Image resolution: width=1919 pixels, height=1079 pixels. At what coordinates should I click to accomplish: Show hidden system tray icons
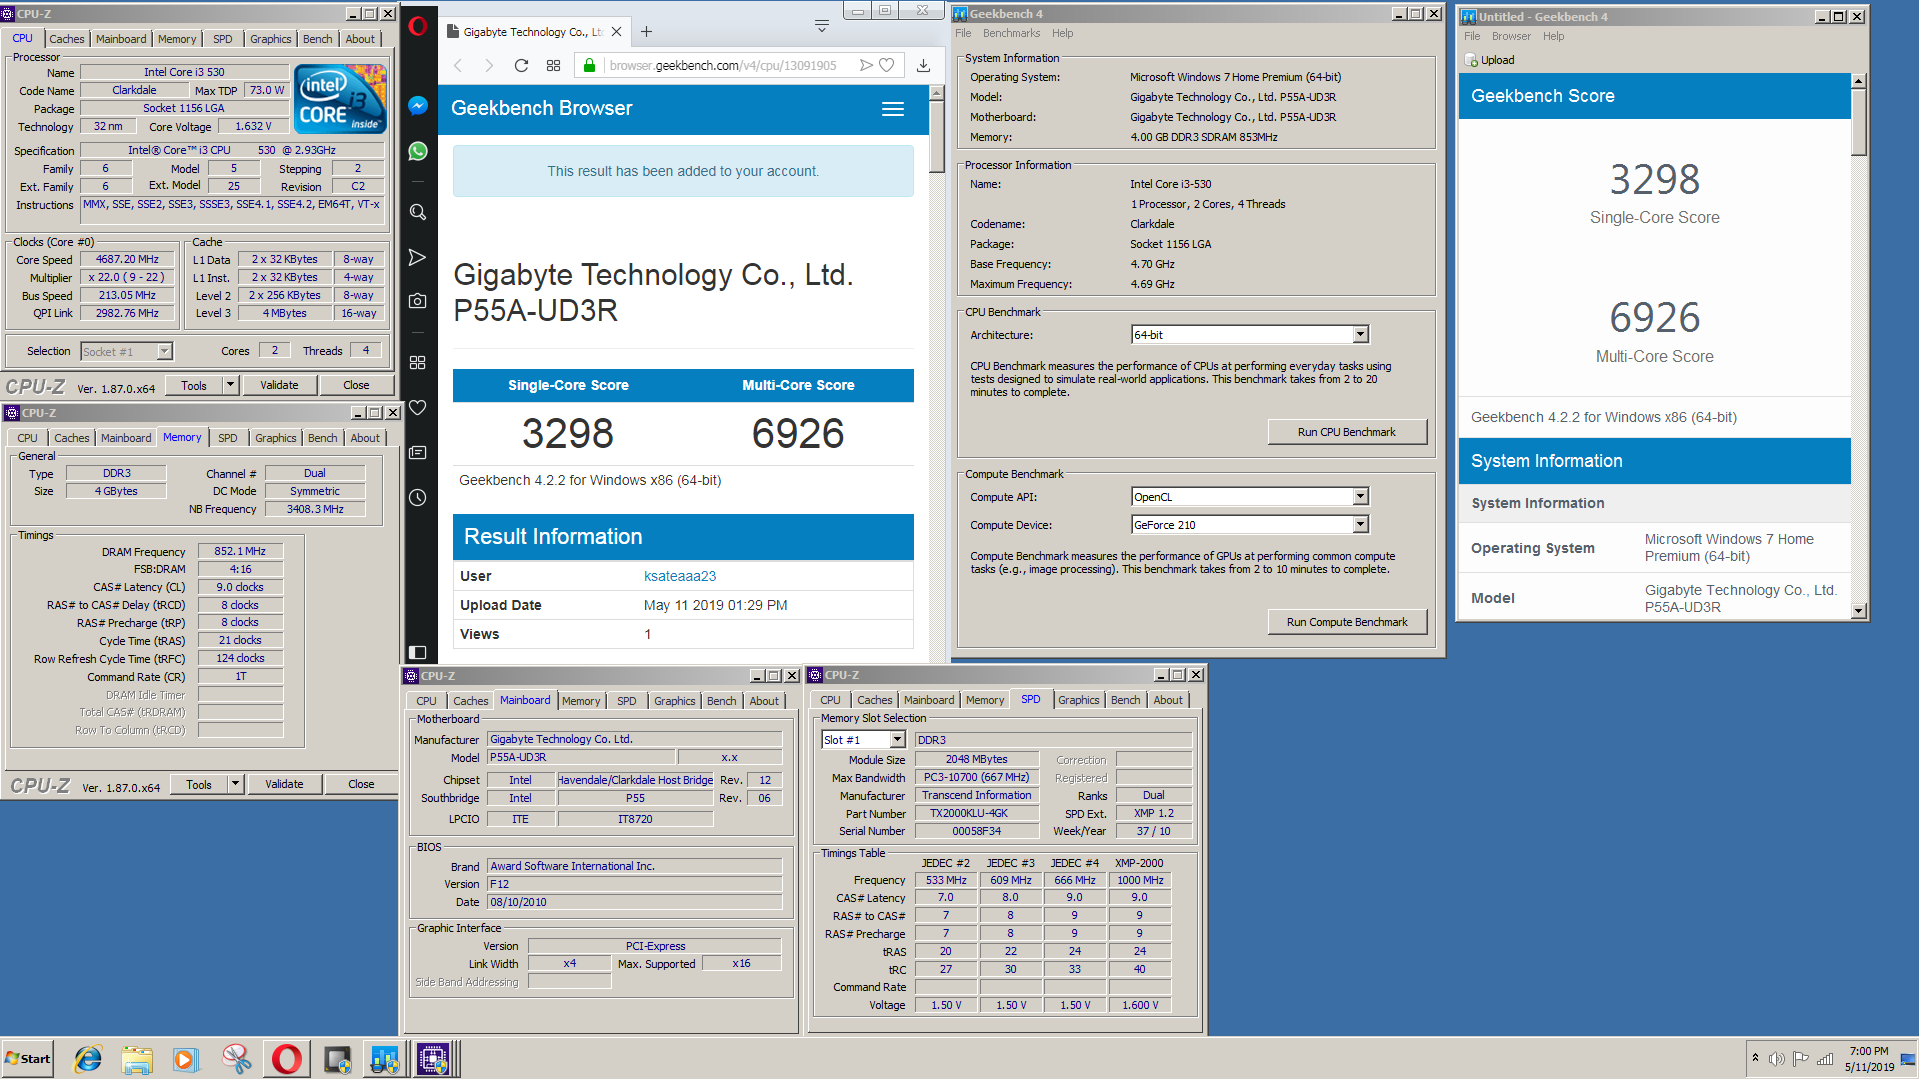1755,1058
